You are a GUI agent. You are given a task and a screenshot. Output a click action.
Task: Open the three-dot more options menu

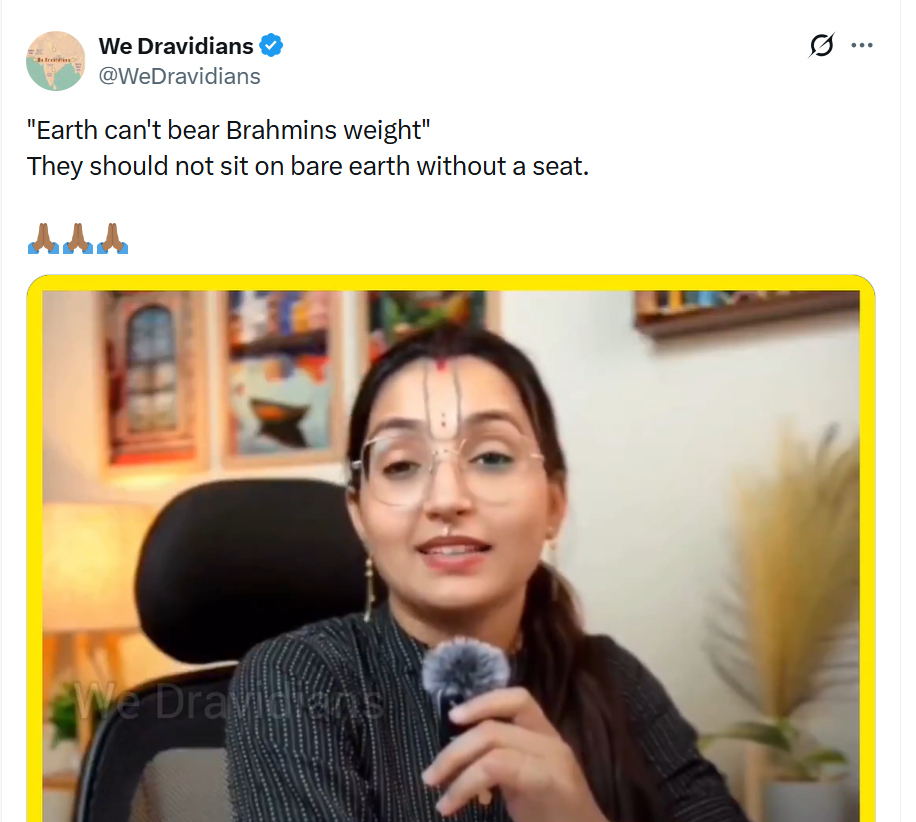[x=862, y=45]
